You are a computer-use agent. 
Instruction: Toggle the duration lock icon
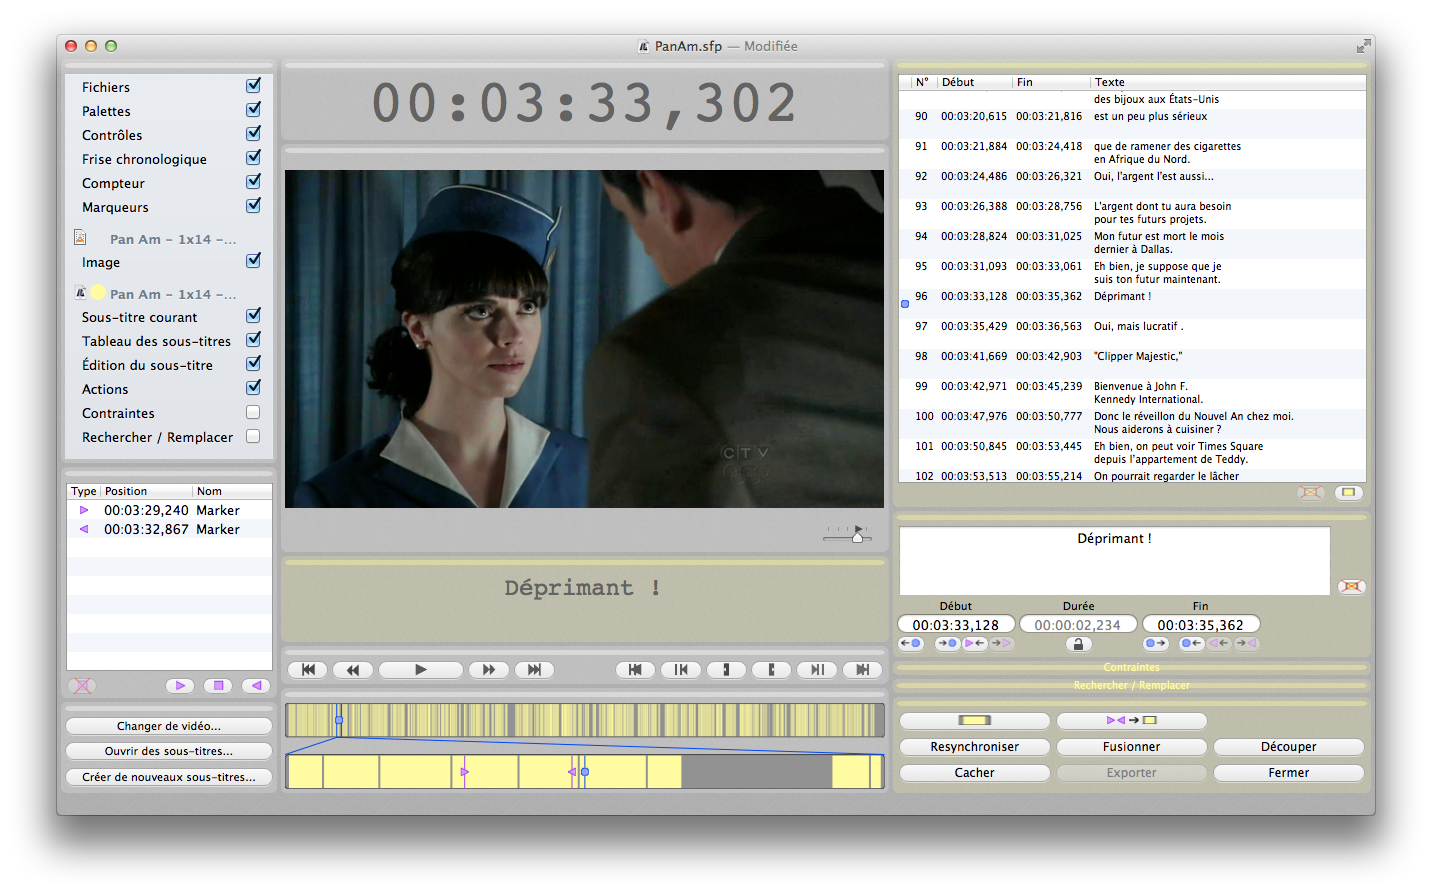point(1078,644)
